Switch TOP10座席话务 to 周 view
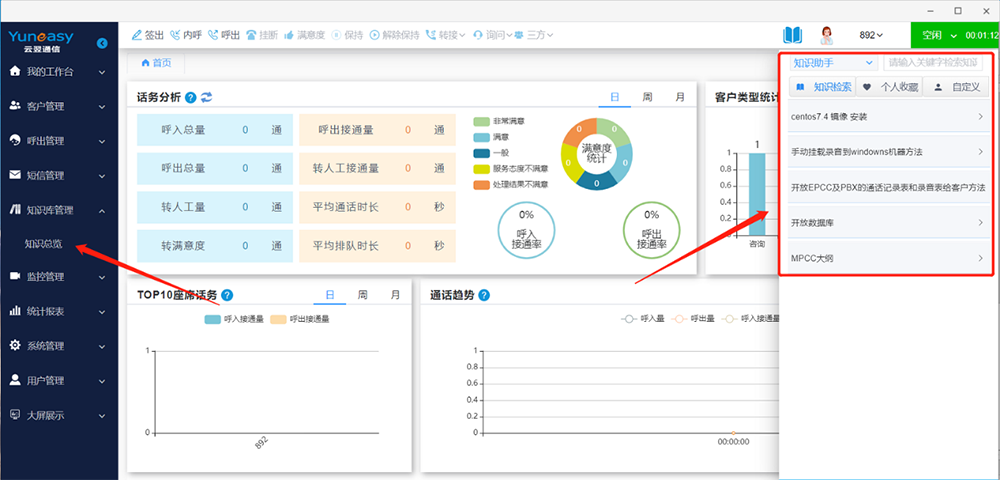The height and width of the screenshot is (480, 1000). [x=362, y=295]
